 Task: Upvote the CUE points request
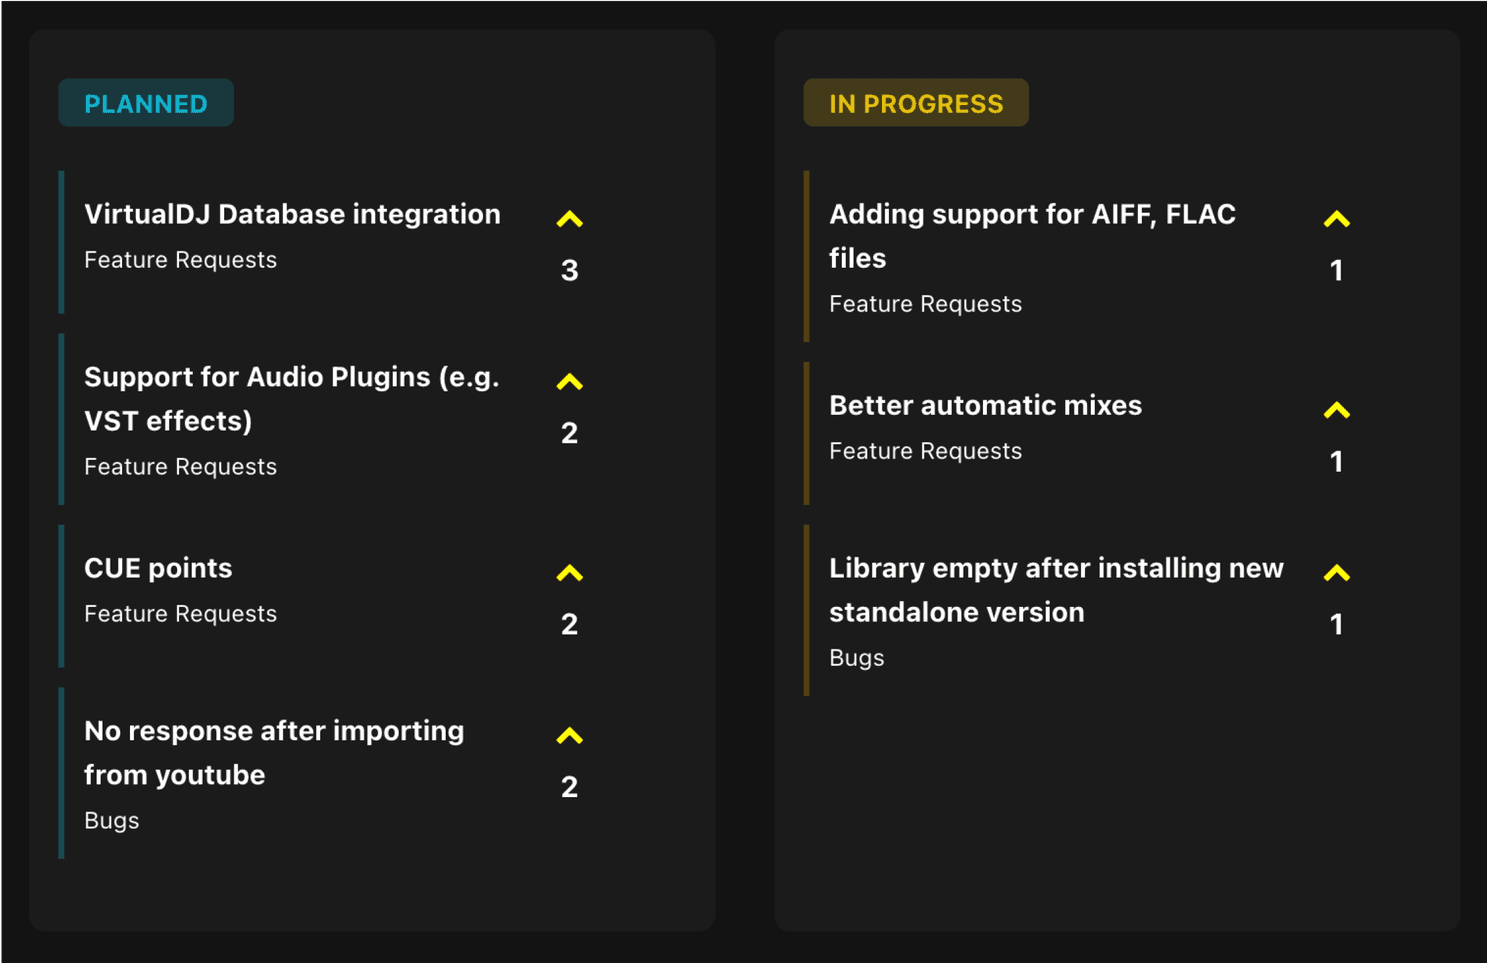click(x=569, y=573)
